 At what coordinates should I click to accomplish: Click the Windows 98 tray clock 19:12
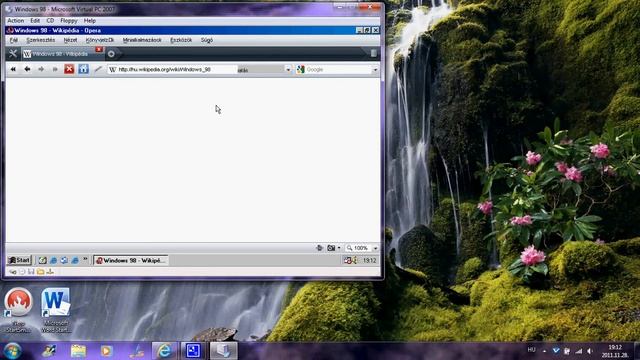point(369,260)
